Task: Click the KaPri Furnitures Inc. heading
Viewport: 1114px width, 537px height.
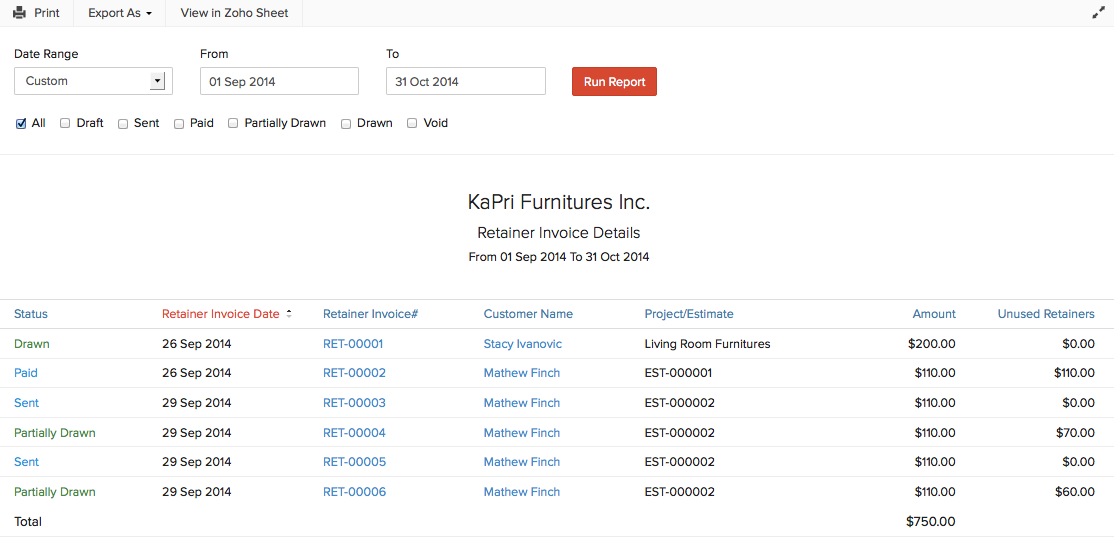Action: pyautogui.click(x=558, y=202)
